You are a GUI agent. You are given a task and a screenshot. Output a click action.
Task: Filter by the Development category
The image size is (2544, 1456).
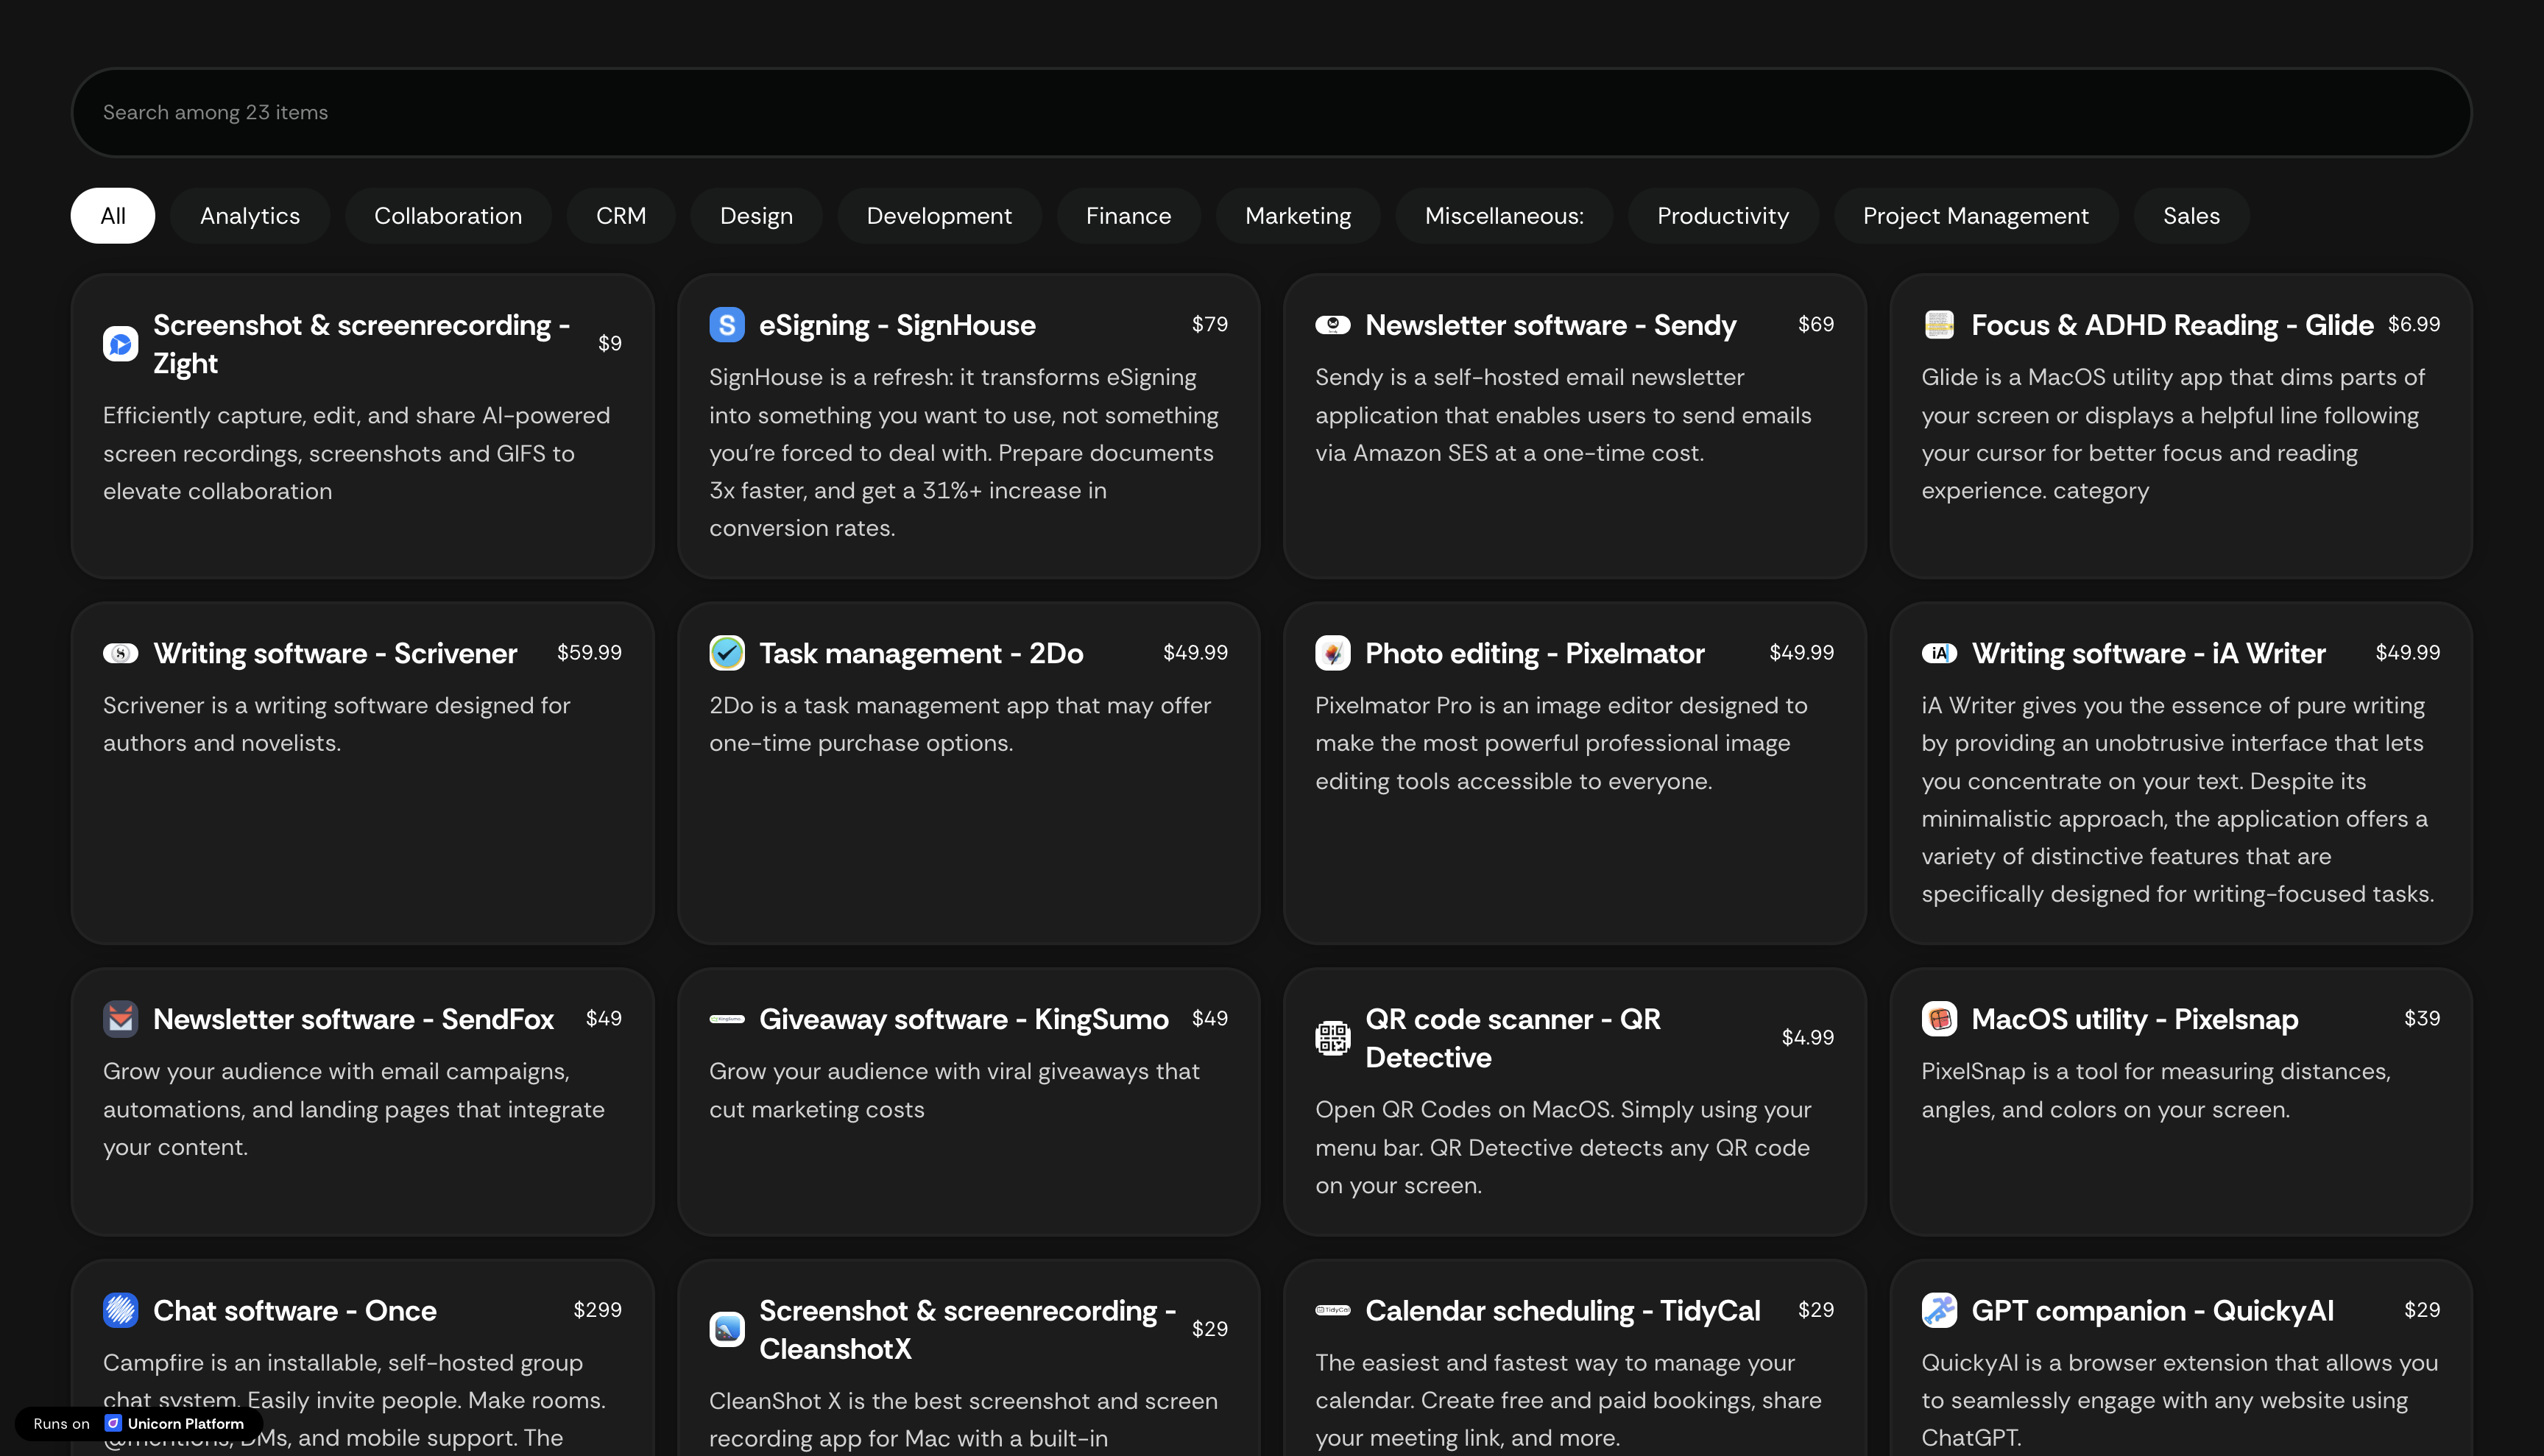939,216
